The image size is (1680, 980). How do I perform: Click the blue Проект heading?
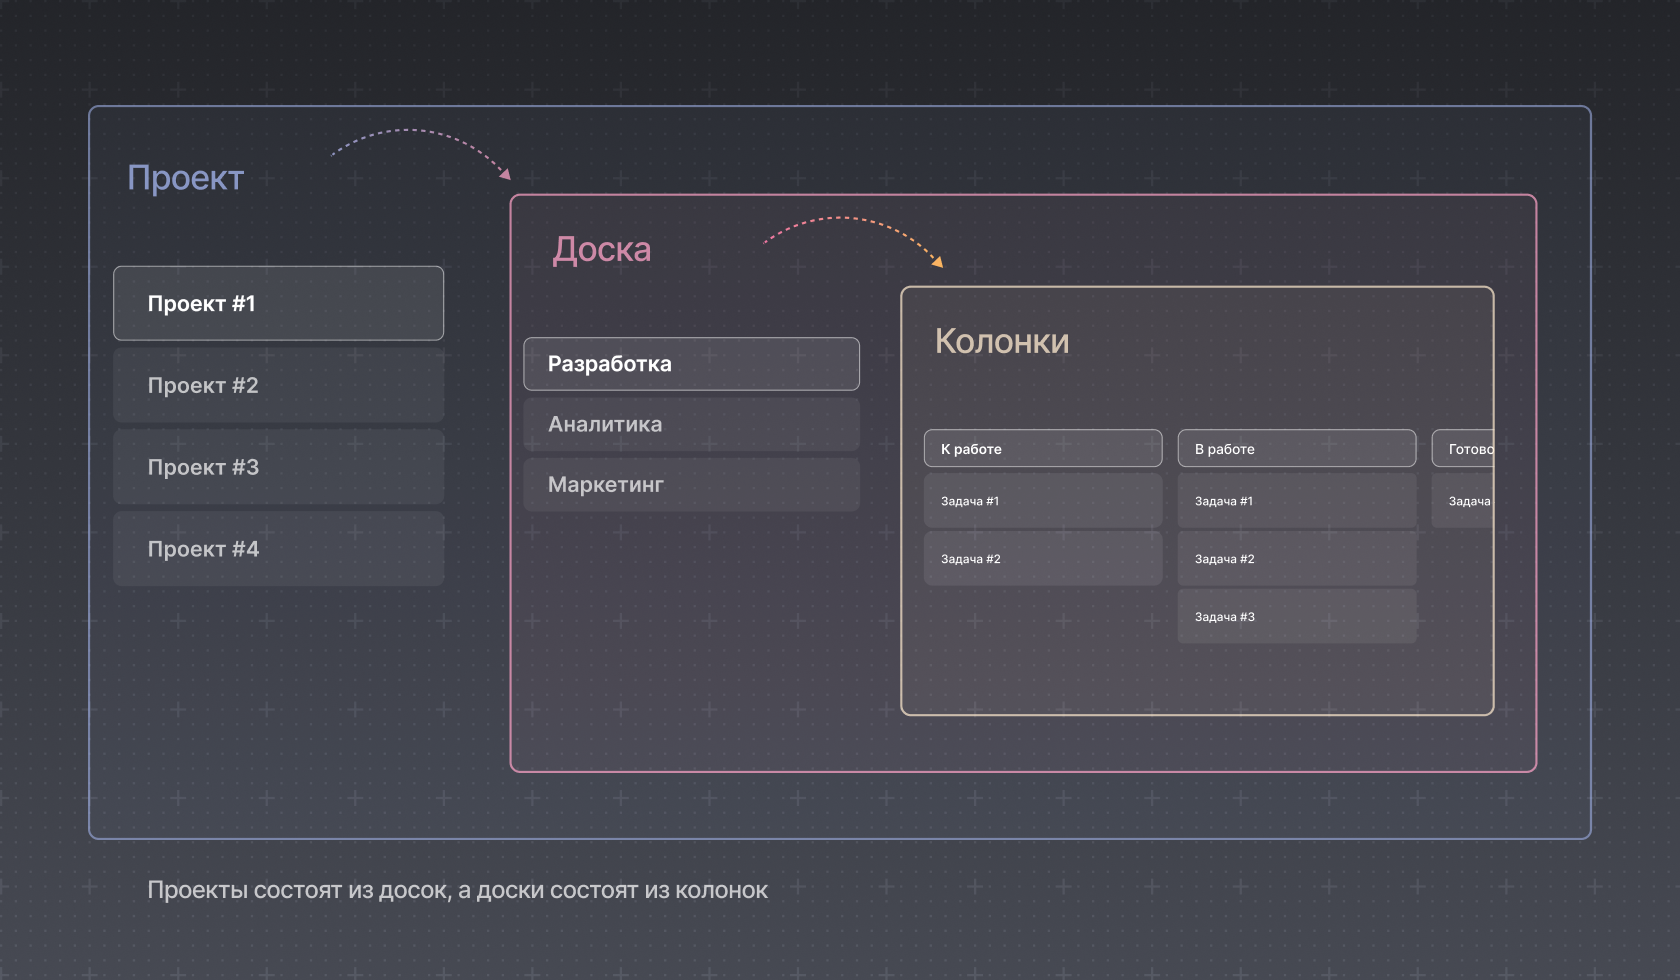pyautogui.click(x=186, y=178)
